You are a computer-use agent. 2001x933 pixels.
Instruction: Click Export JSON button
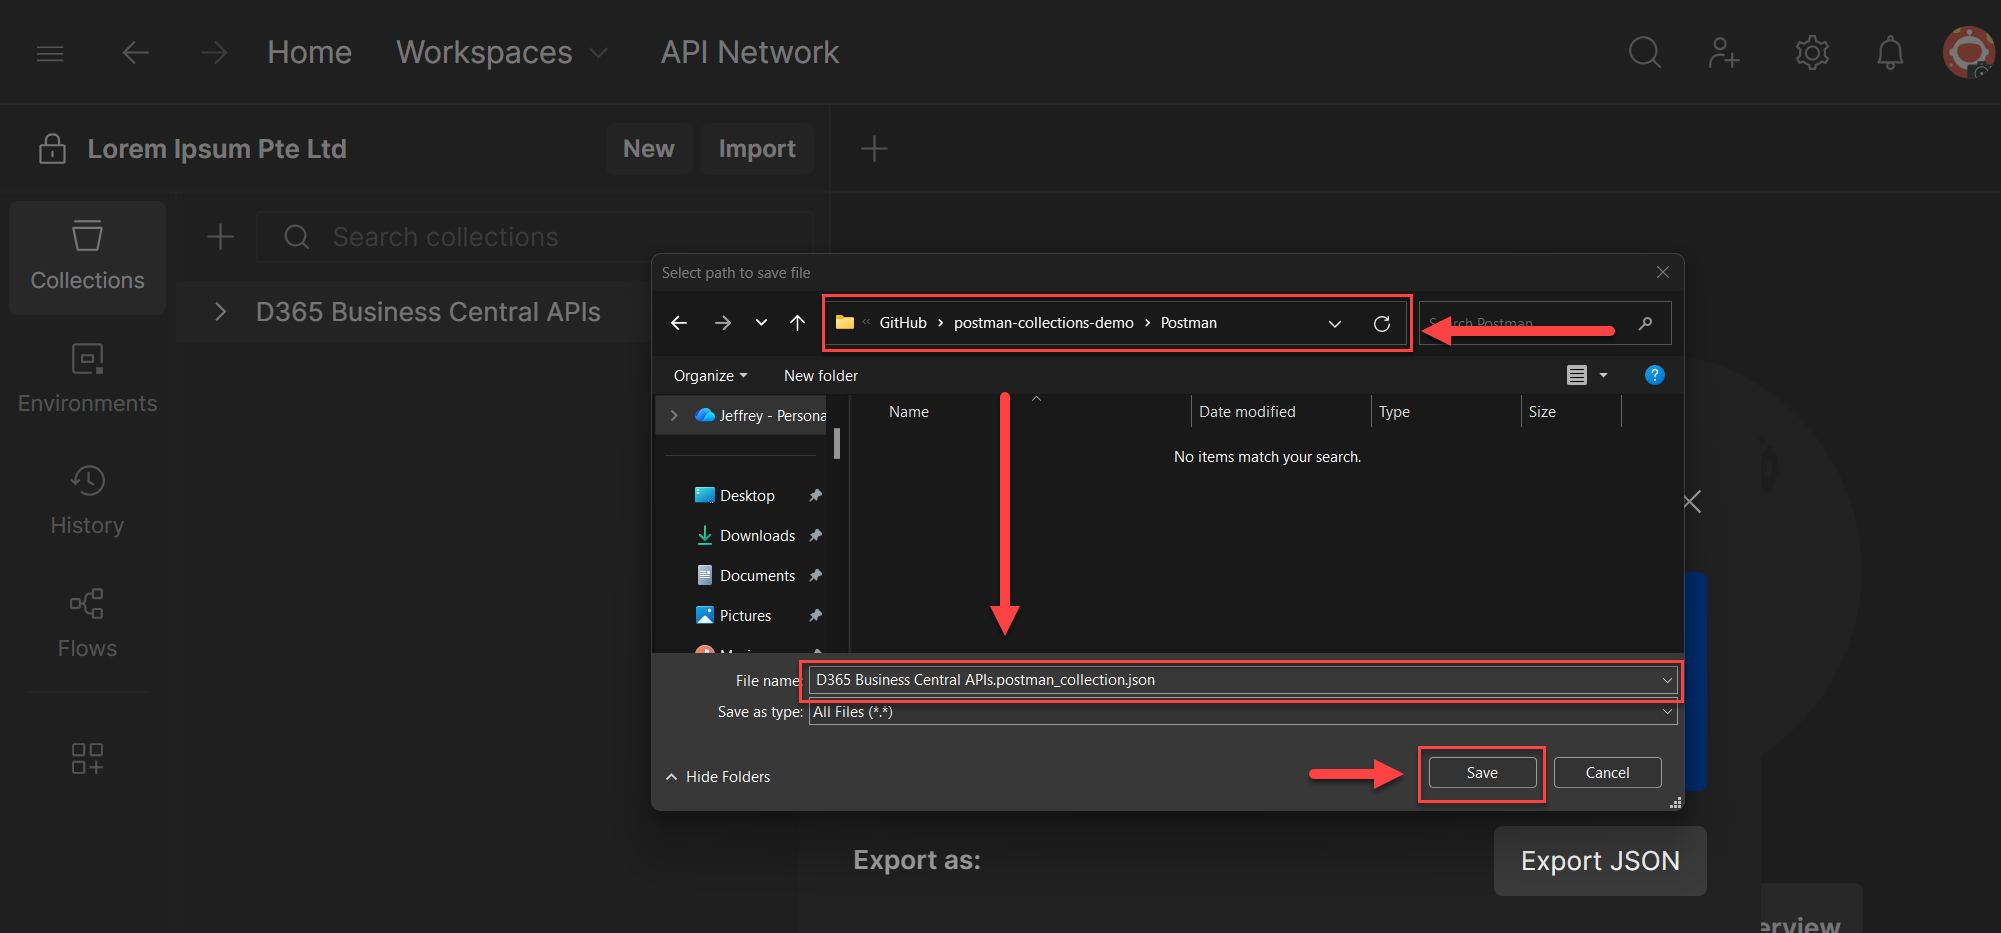point(1600,861)
